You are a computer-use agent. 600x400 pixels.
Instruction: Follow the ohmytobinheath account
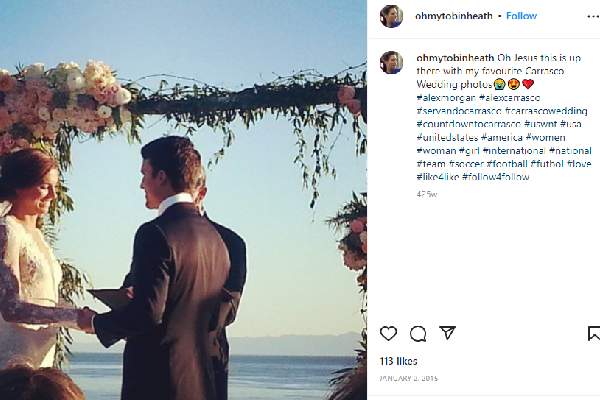[x=521, y=16]
